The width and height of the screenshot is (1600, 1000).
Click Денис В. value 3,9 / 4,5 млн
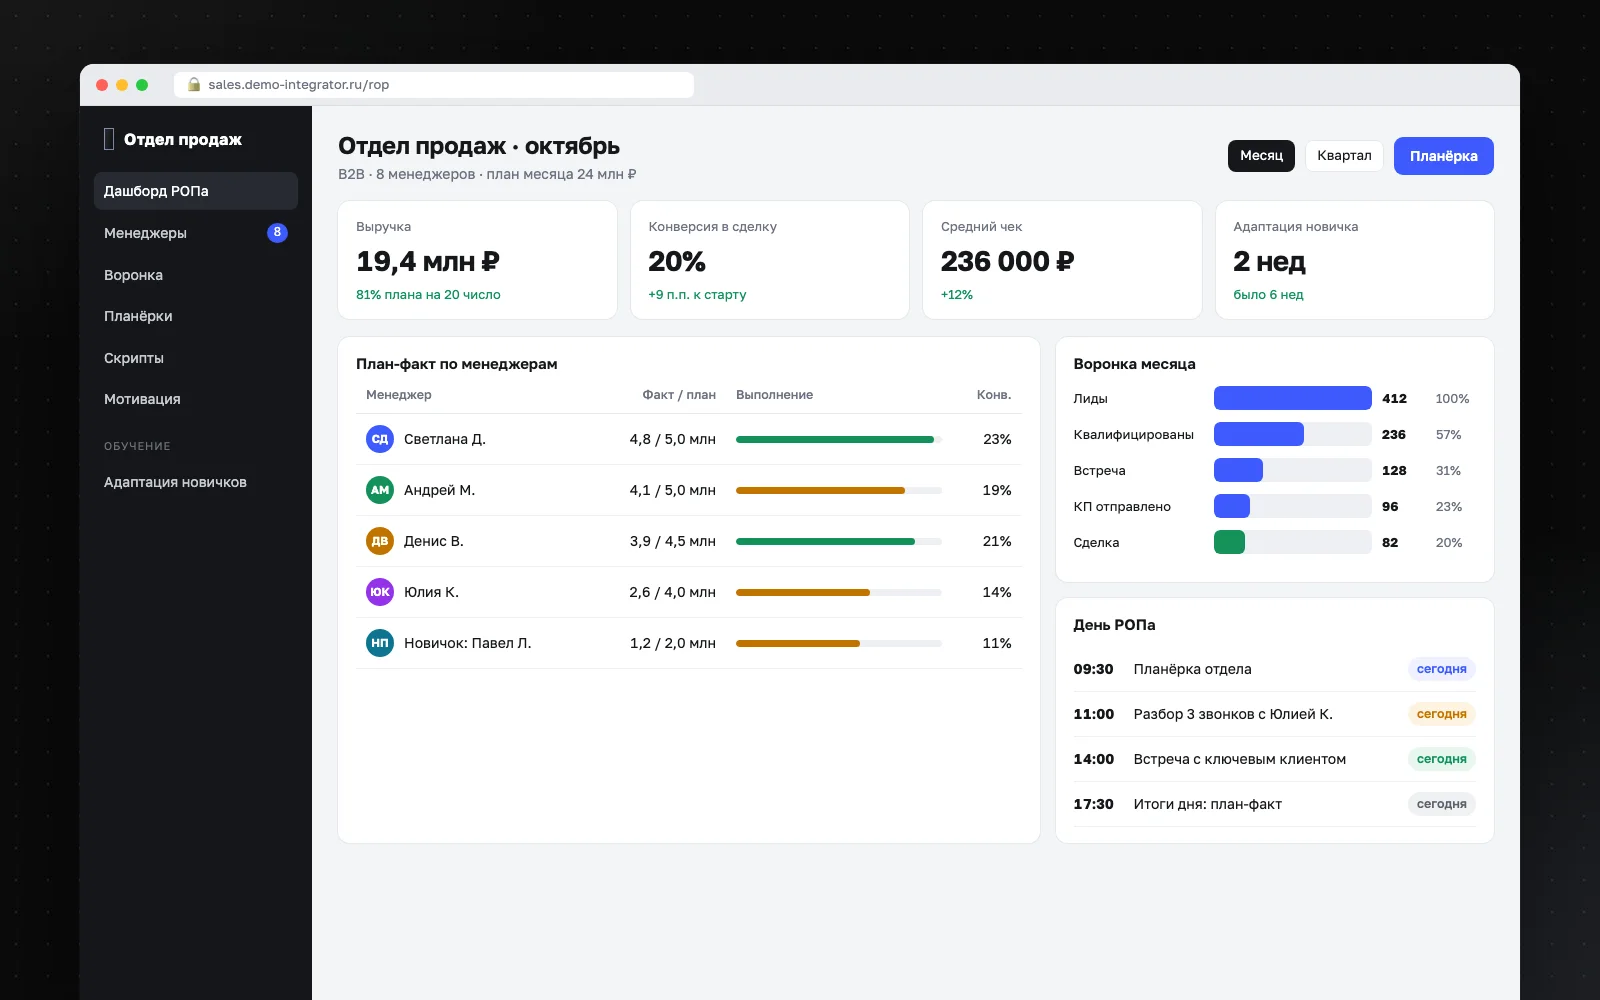tap(672, 541)
